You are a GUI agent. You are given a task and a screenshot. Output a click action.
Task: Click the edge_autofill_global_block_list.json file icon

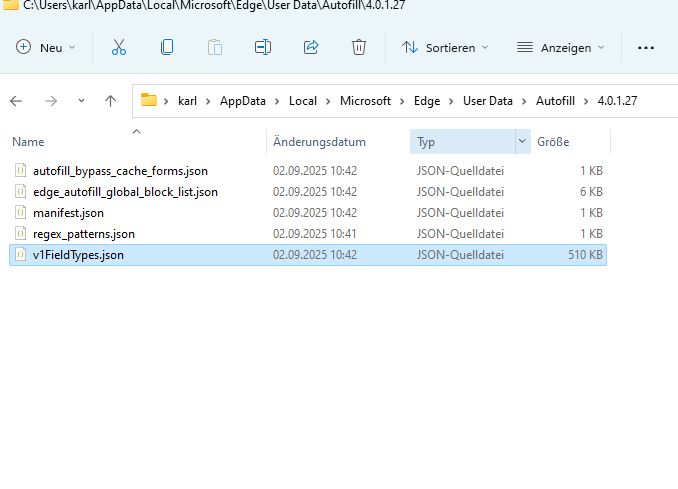[x=20, y=191]
